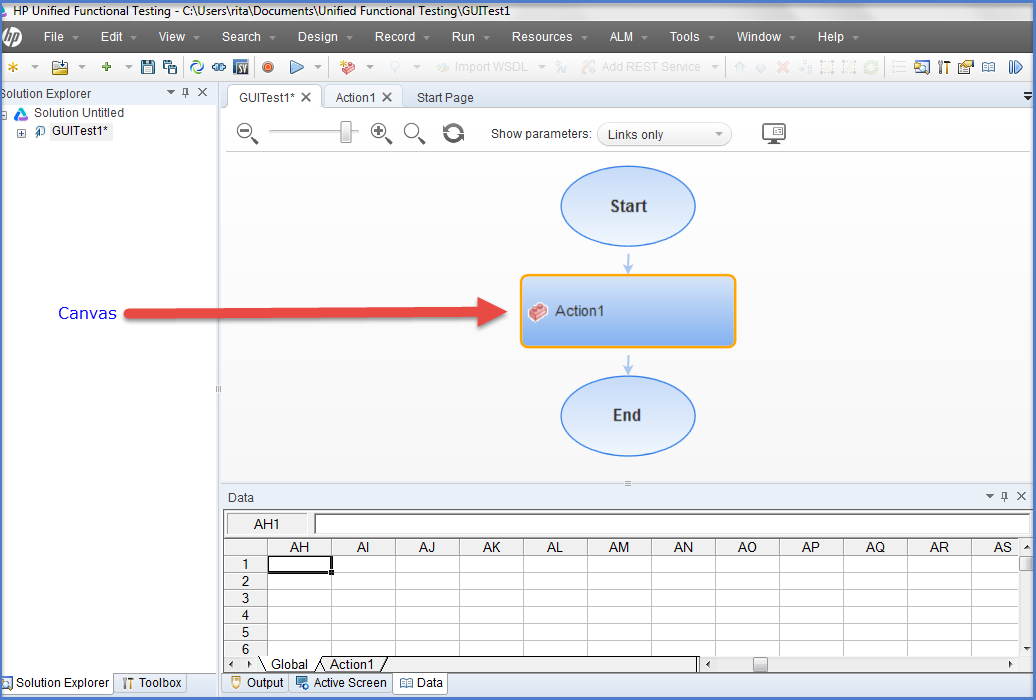Select the Action1 node on canvas
1036x700 pixels.
coord(628,311)
